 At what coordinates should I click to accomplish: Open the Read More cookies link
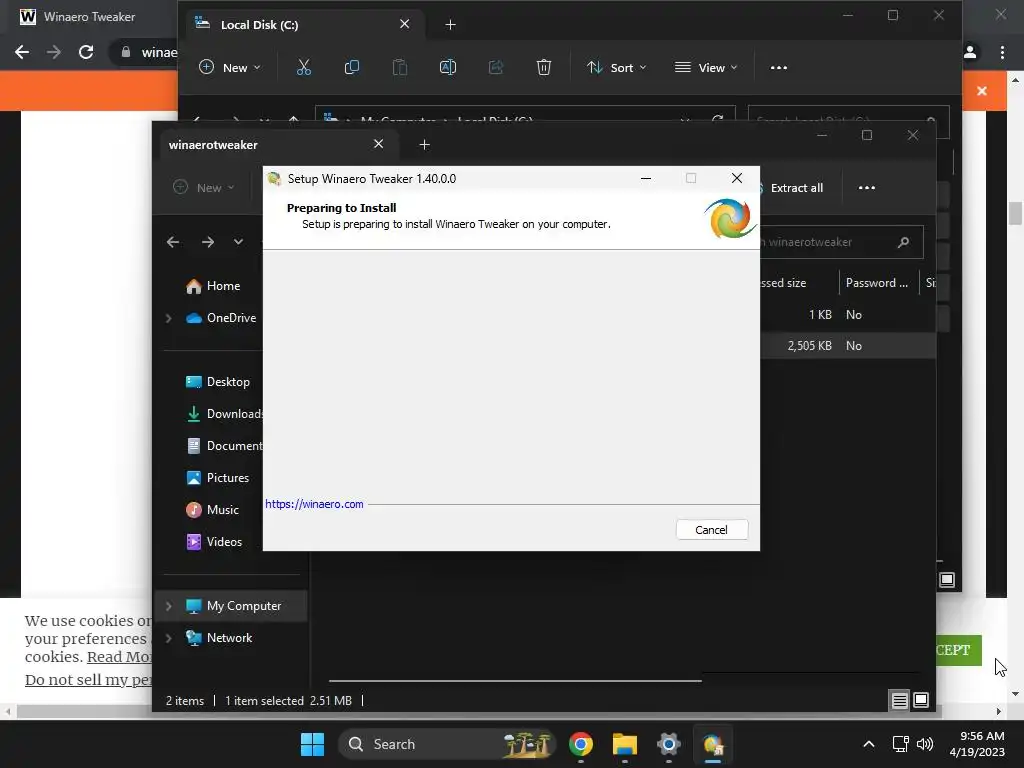point(120,656)
